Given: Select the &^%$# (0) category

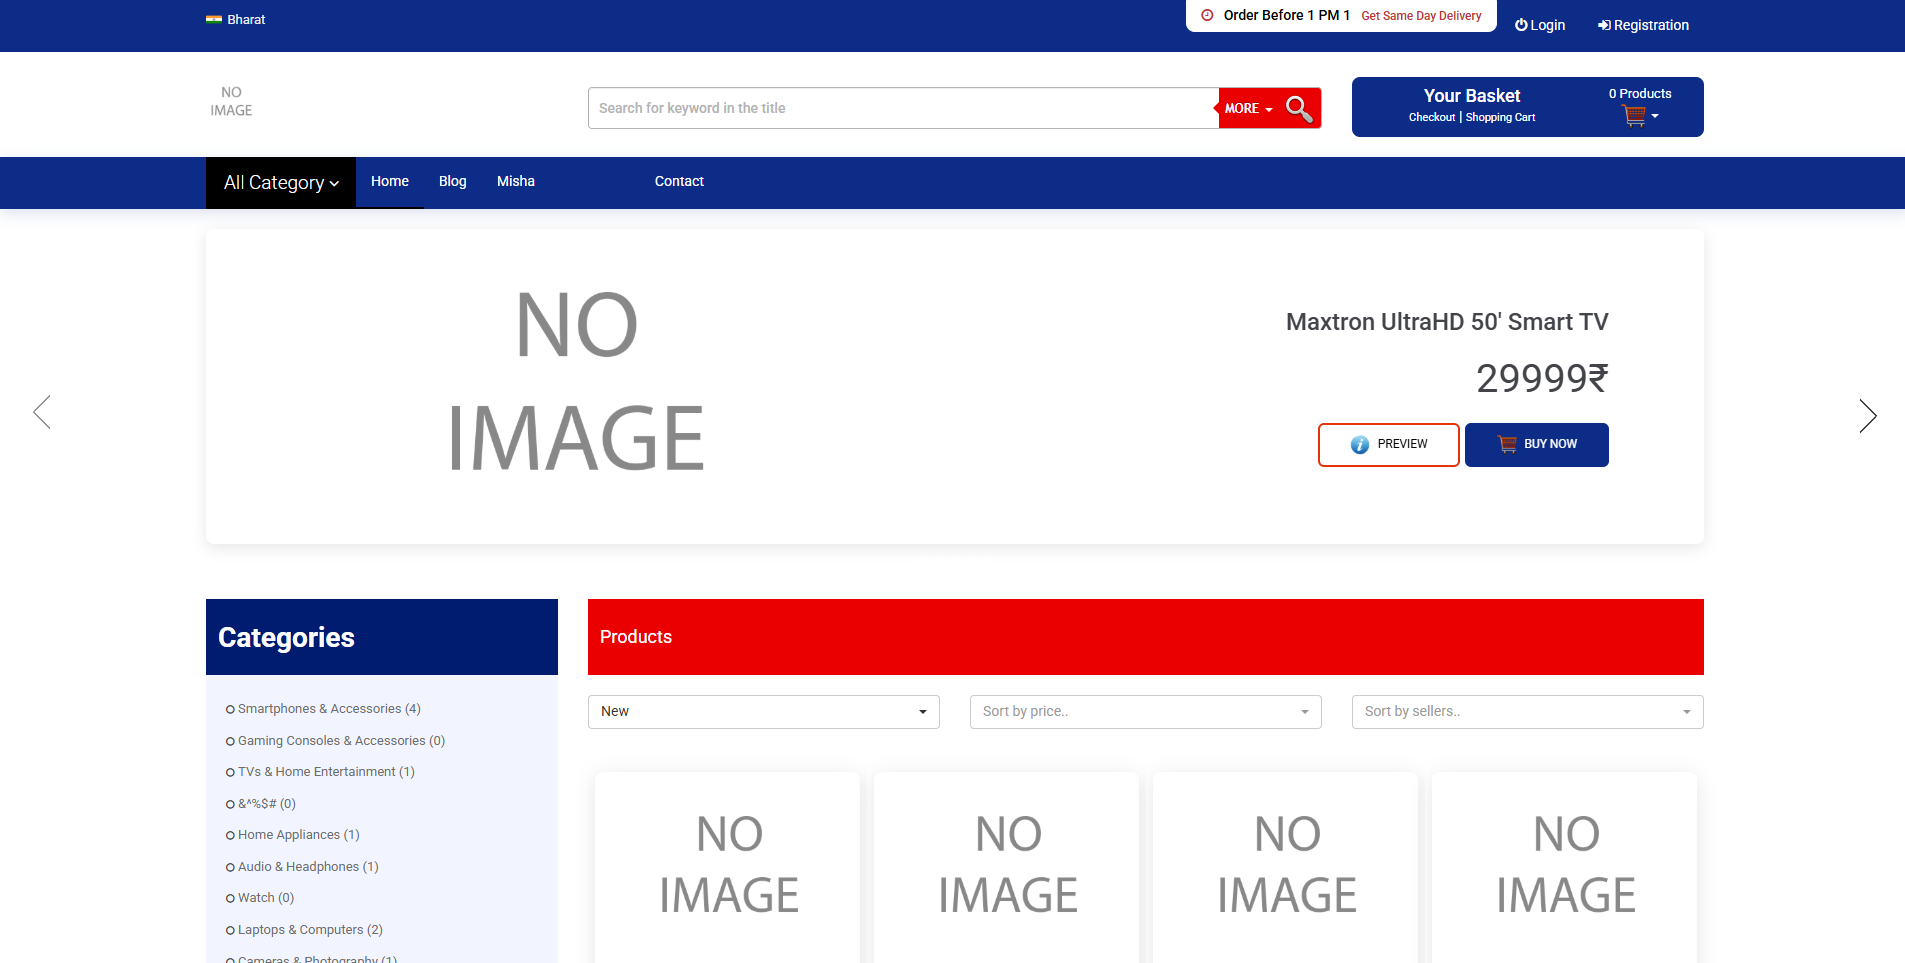Looking at the screenshot, I should pos(266,804).
